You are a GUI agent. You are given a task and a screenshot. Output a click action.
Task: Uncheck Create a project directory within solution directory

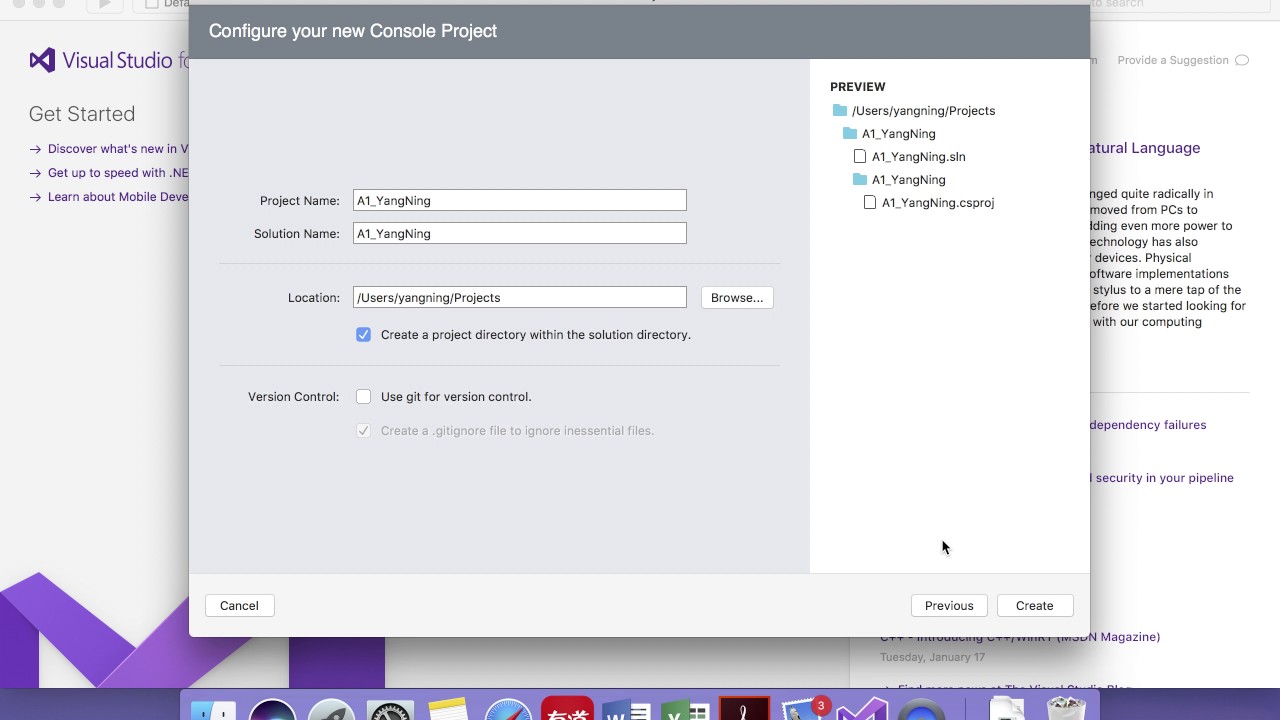pyautogui.click(x=363, y=335)
